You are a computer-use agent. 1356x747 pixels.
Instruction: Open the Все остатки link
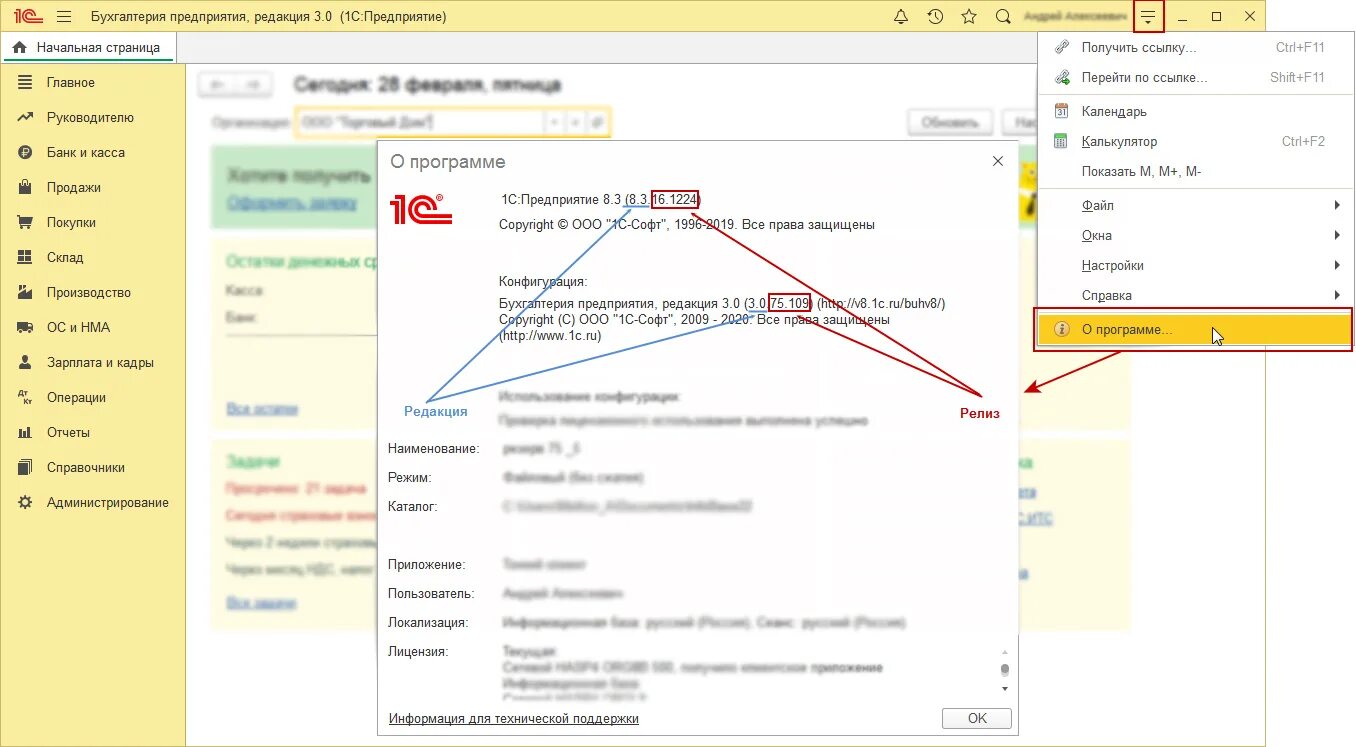pyautogui.click(x=262, y=409)
